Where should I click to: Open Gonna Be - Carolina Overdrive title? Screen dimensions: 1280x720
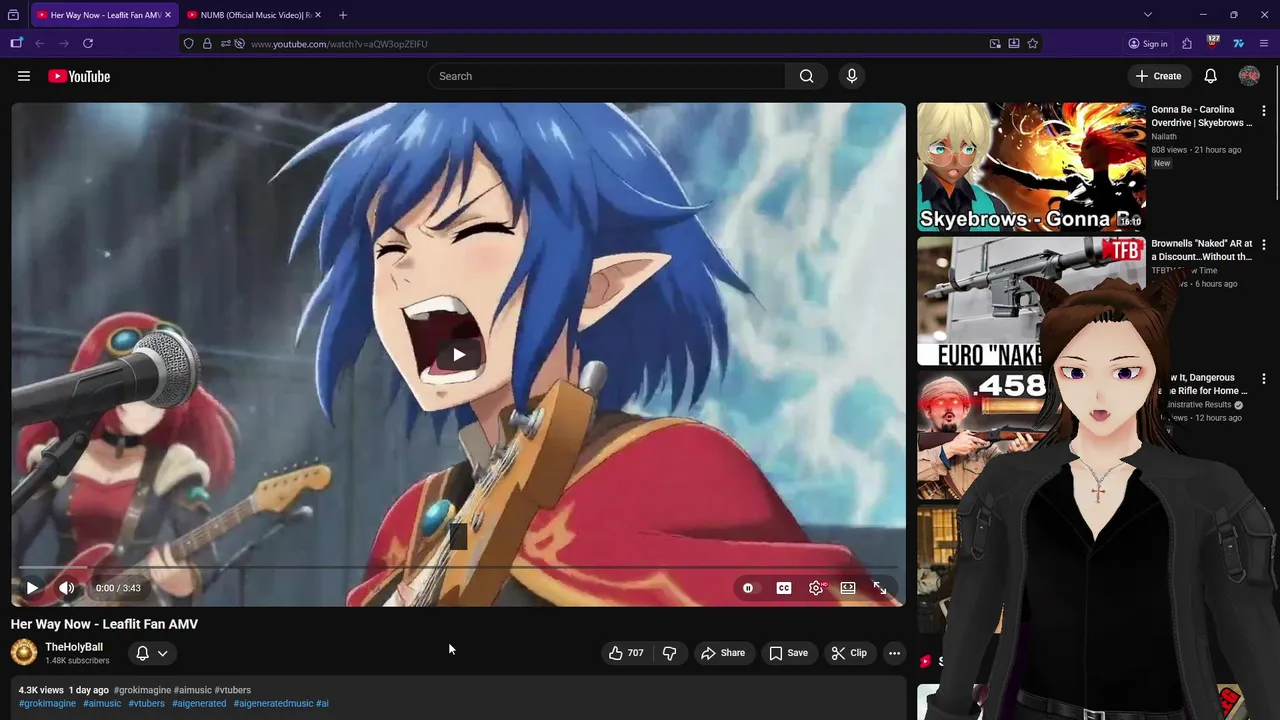point(1201,116)
